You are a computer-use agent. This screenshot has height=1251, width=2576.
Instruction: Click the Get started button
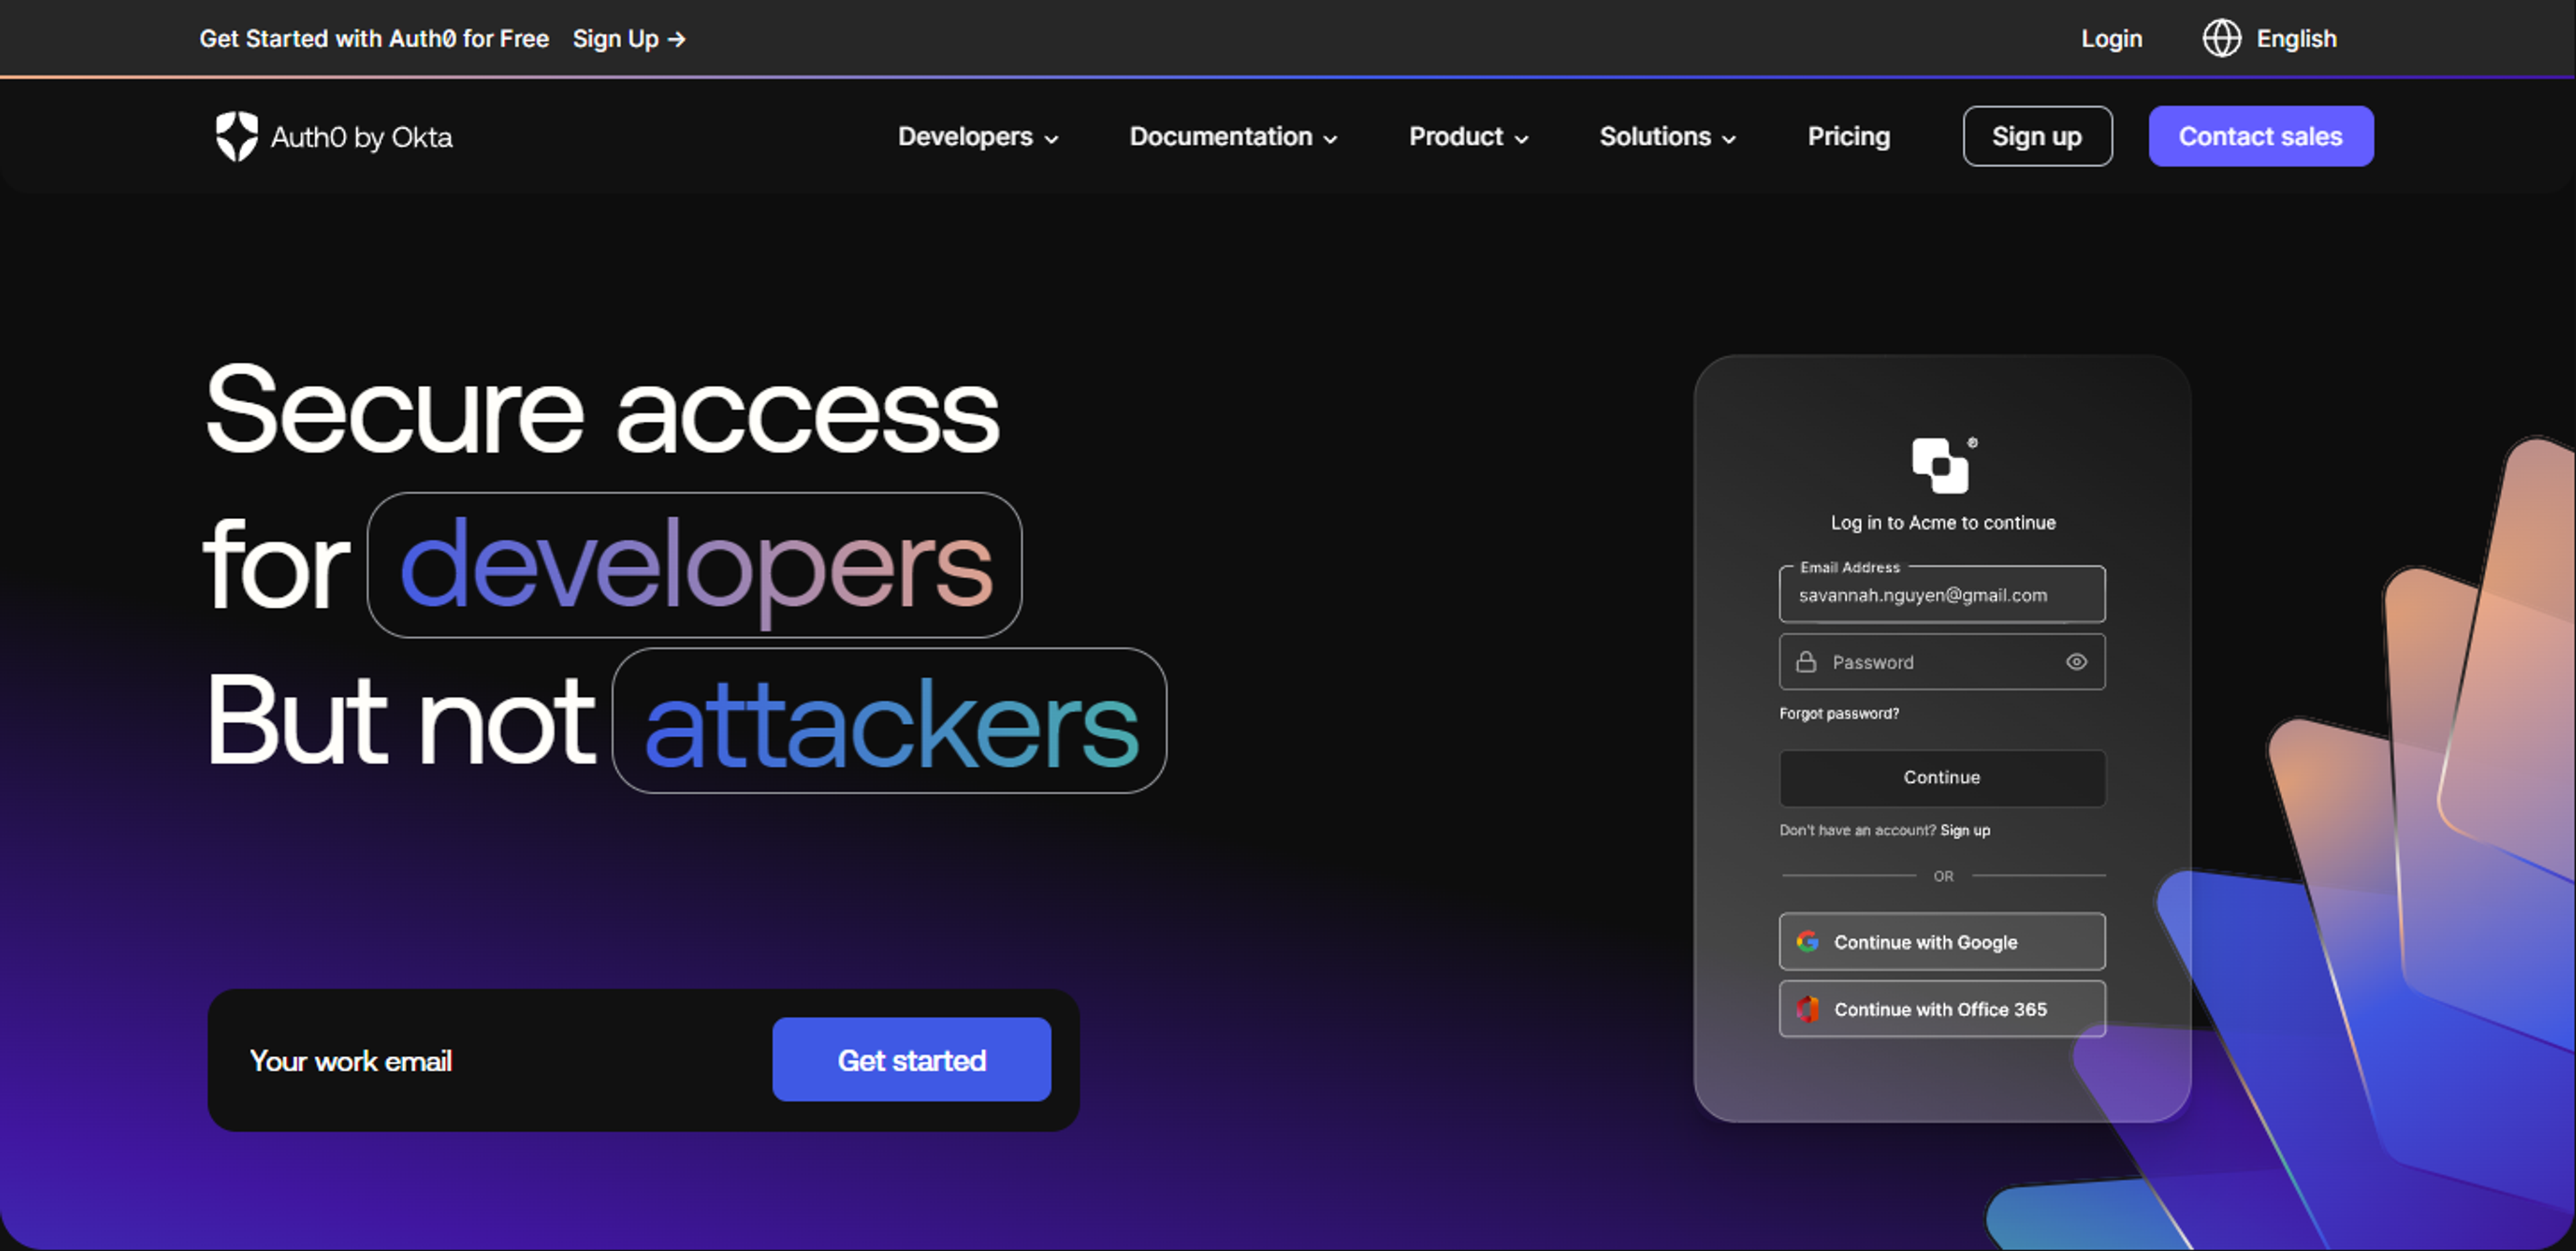click(x=912, y=1059)
